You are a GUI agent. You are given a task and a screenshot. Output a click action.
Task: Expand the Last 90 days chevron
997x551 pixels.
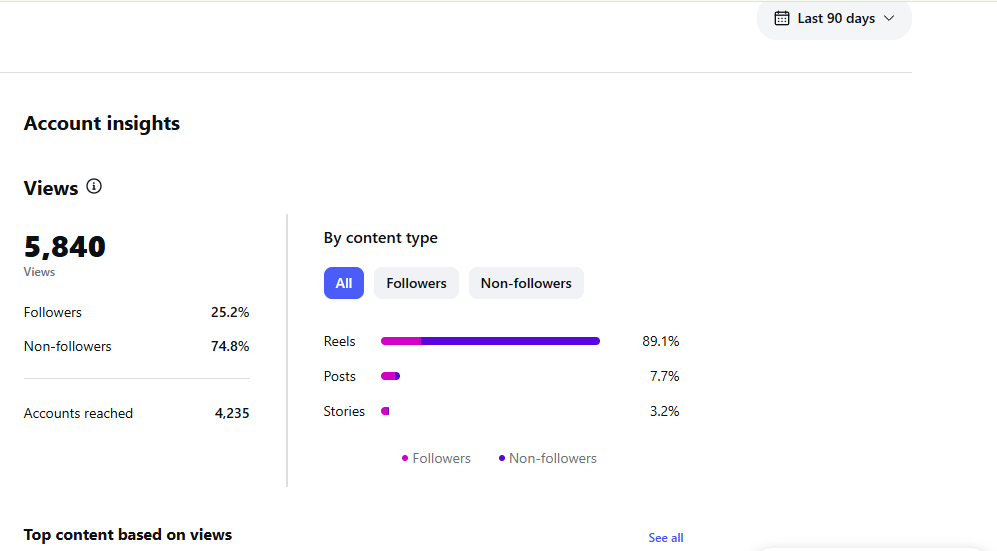click(889, 18)
